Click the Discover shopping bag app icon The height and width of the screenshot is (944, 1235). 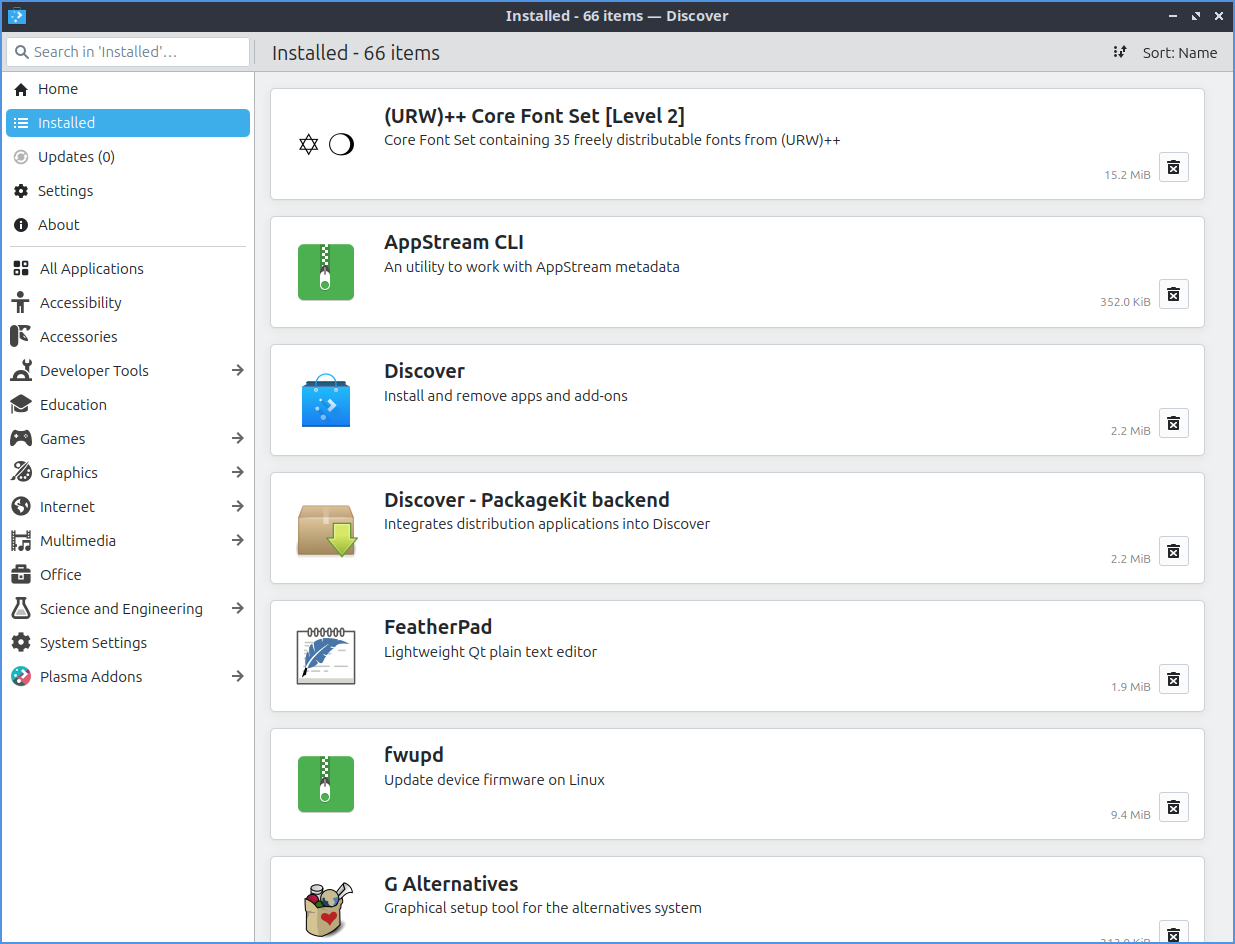(326, 400)
